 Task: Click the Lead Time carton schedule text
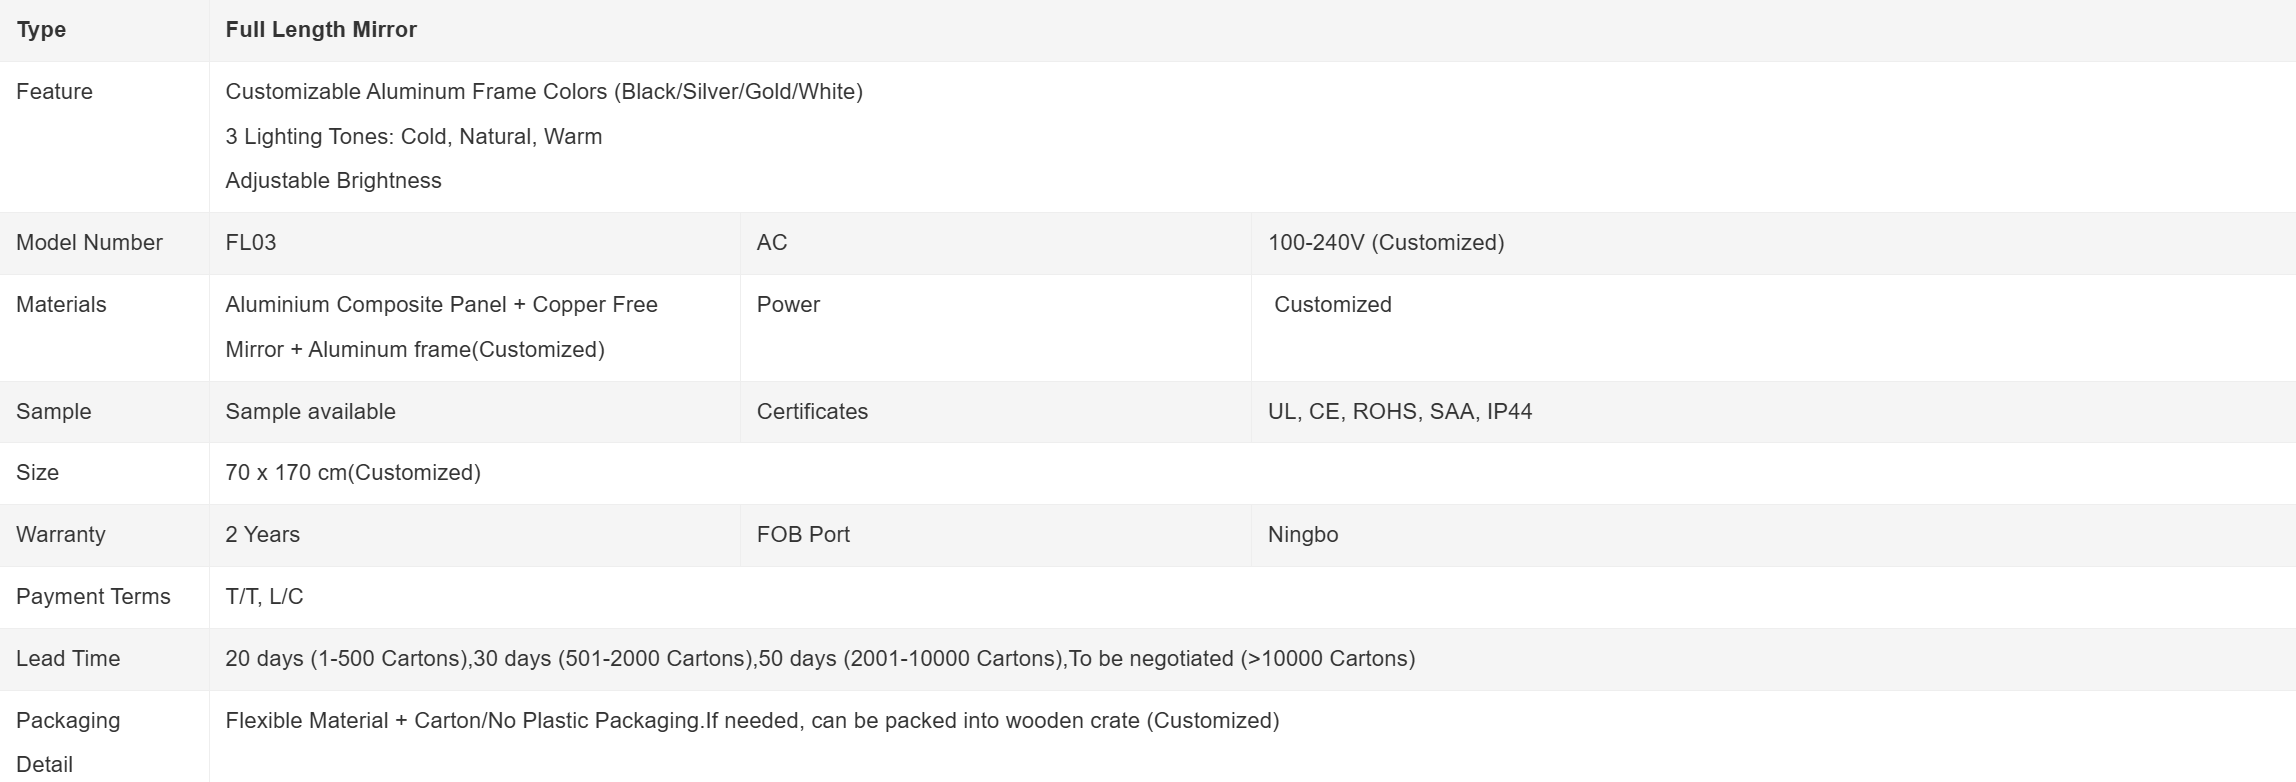[819, 659]
